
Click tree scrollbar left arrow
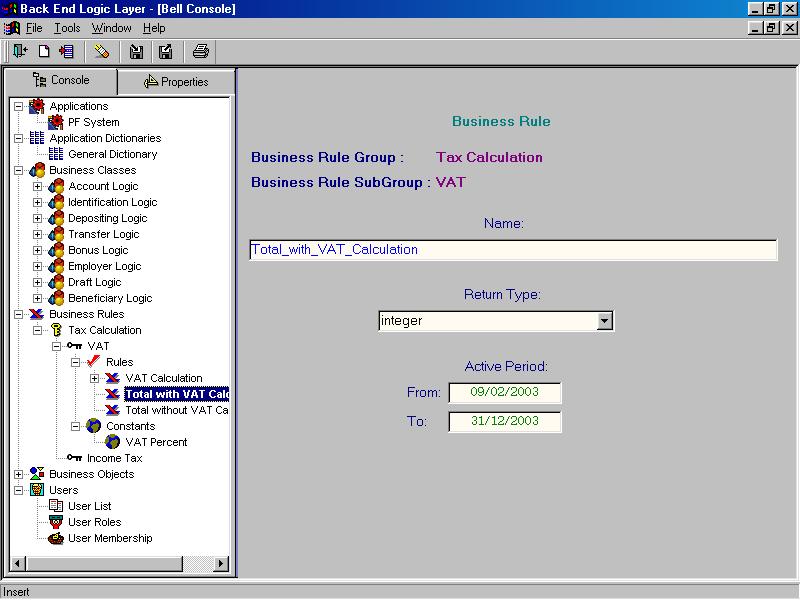17,563
